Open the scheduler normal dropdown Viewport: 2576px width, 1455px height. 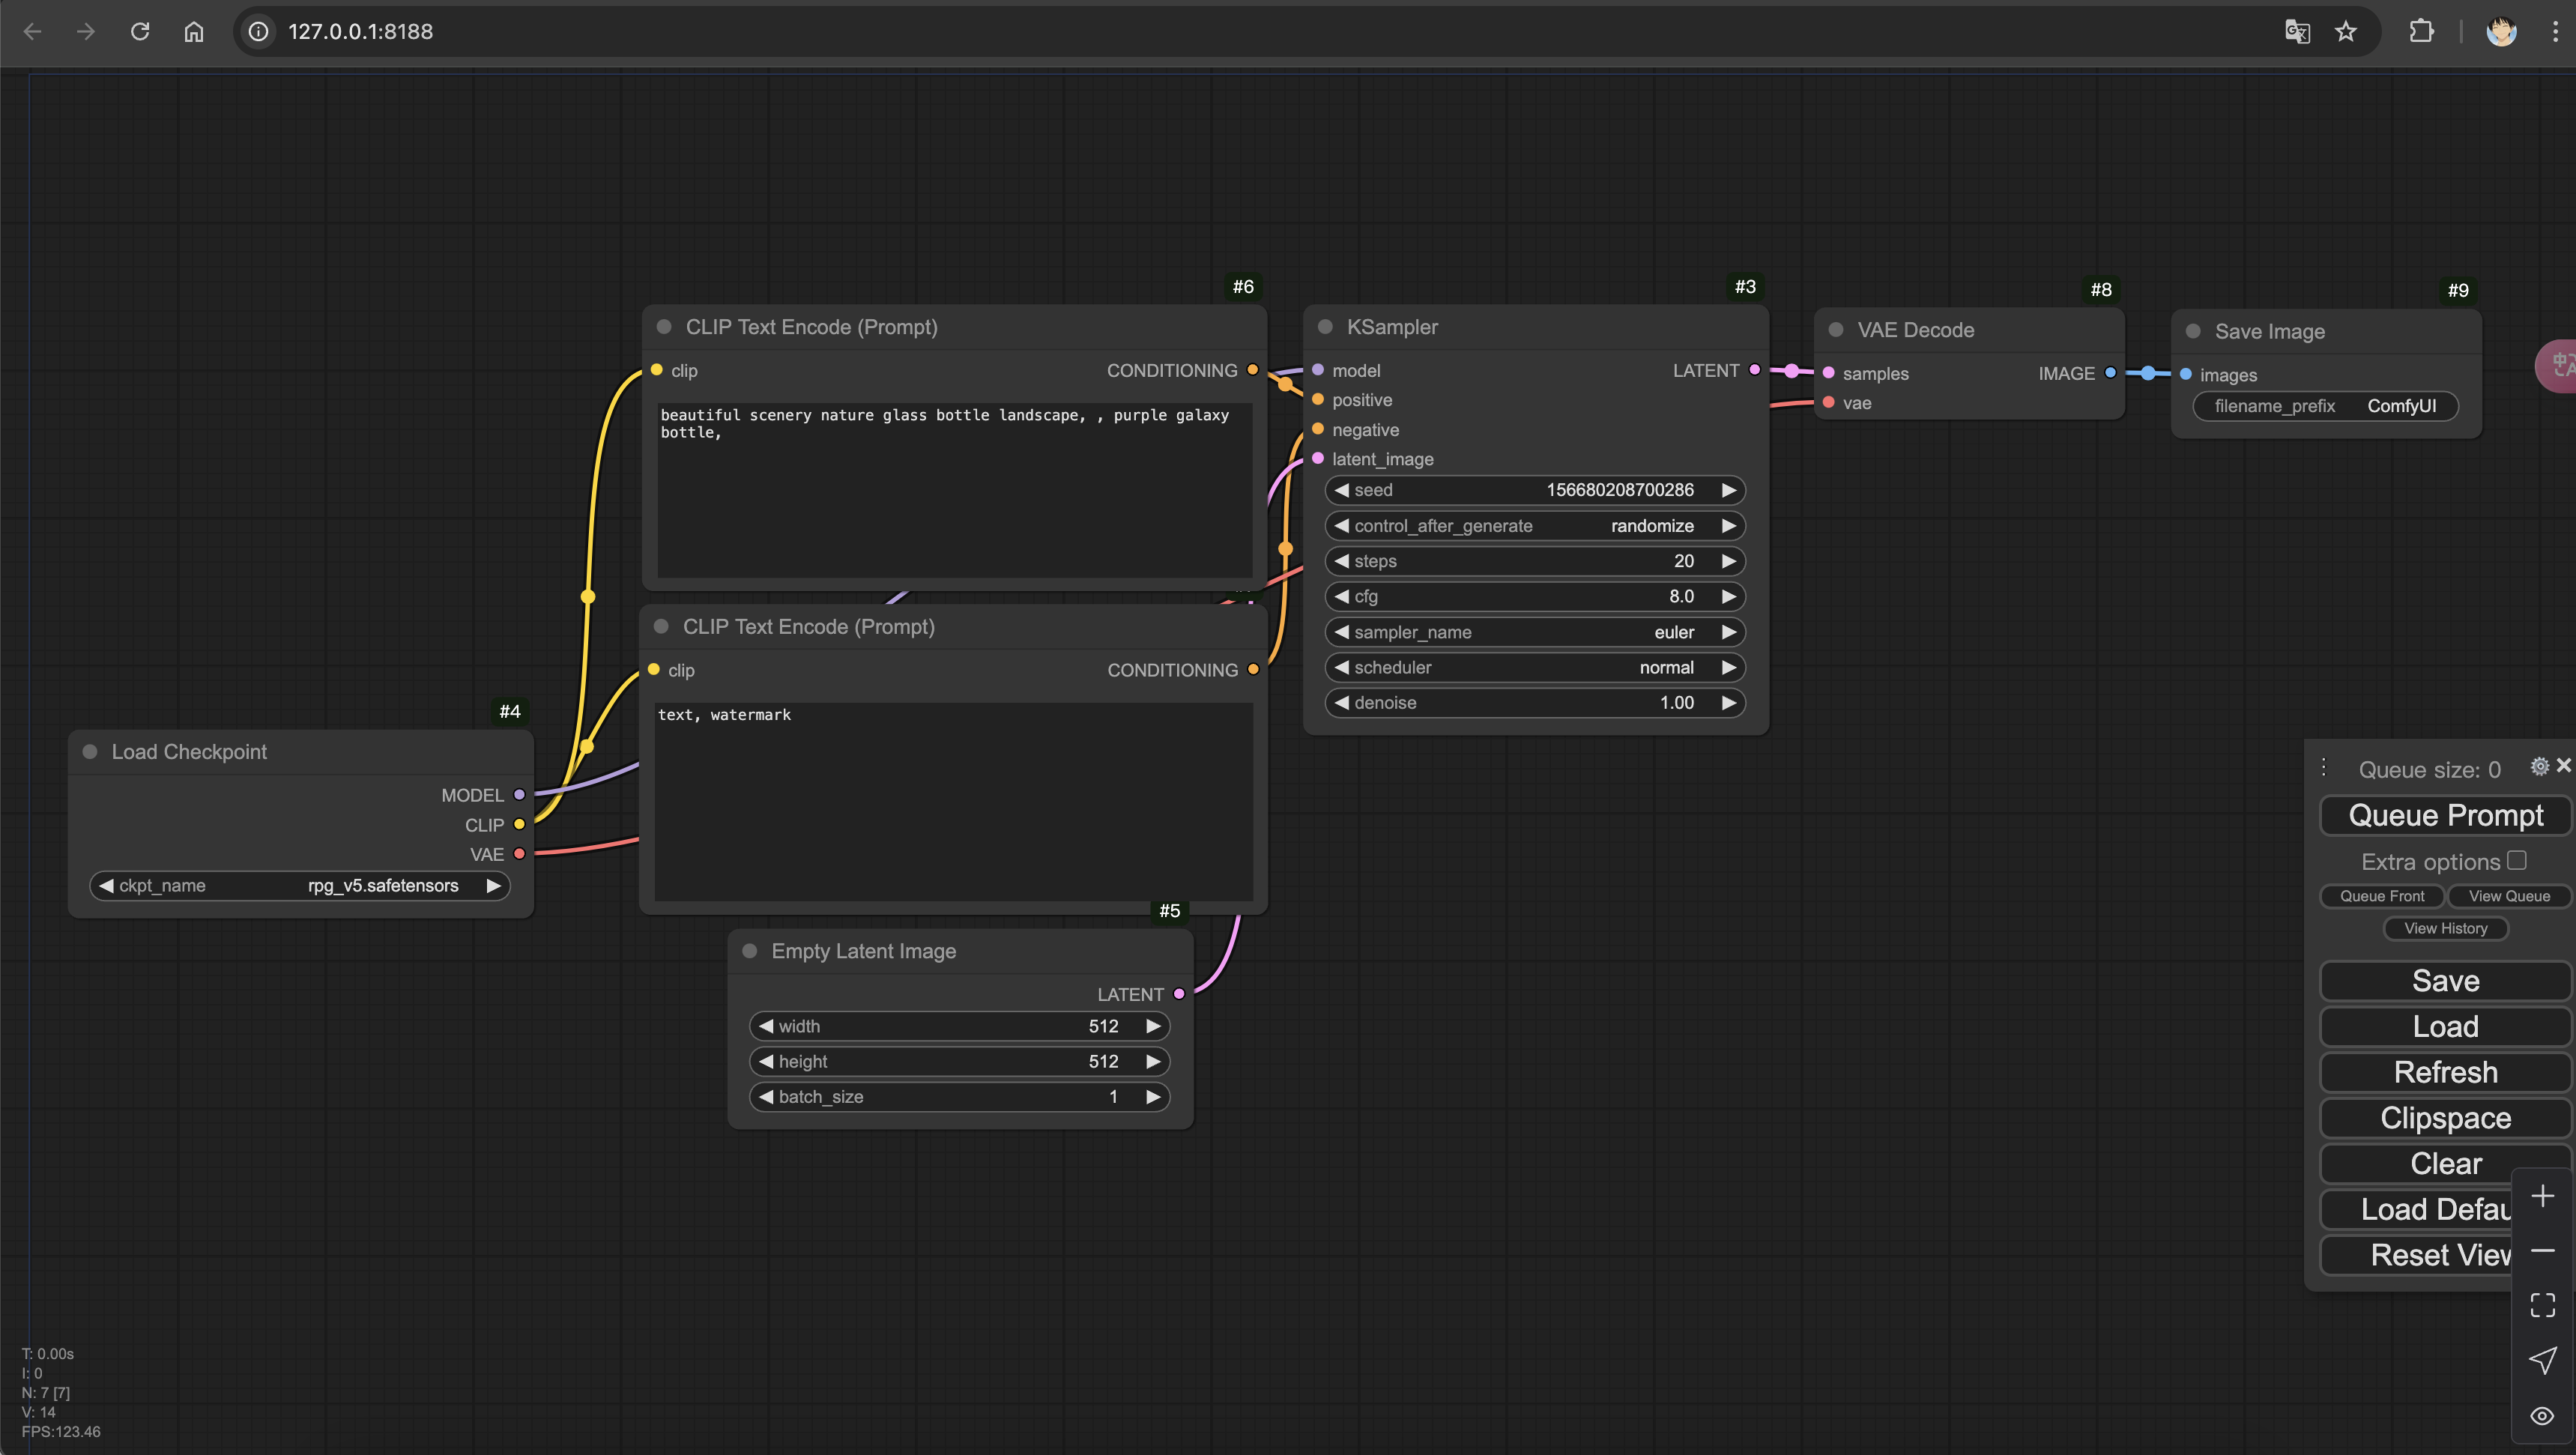1535,667
